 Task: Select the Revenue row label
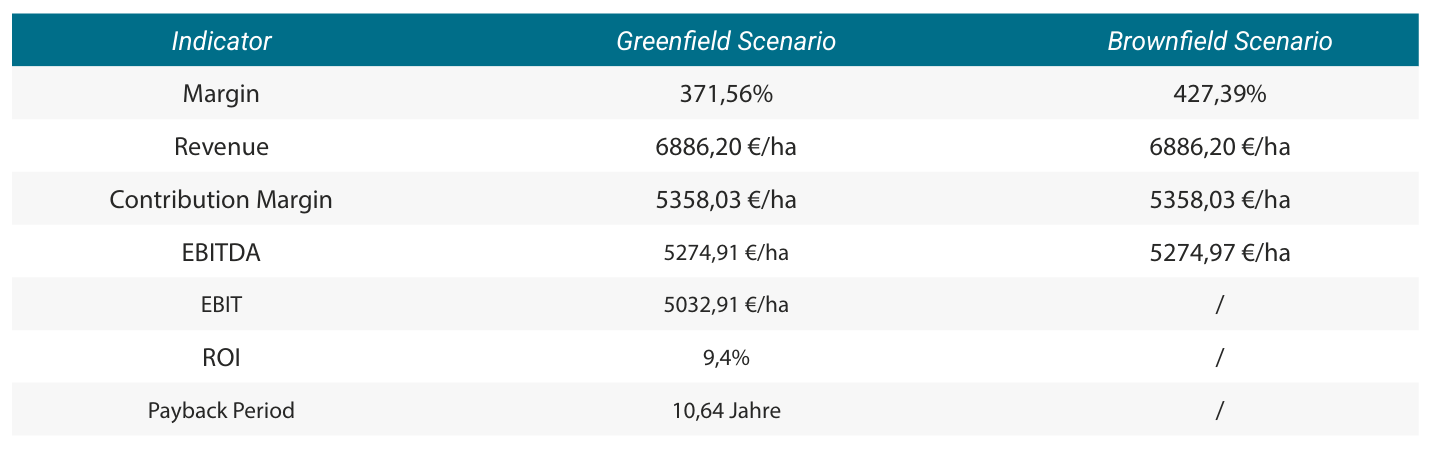[x=221, y=147]
